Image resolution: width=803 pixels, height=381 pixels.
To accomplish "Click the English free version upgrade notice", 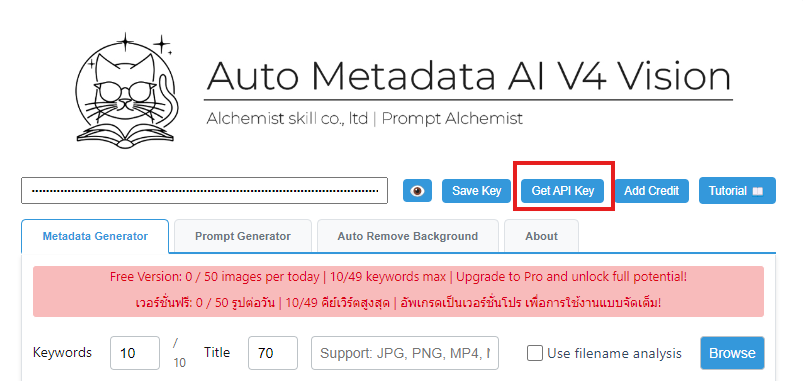I will point(398,277).
